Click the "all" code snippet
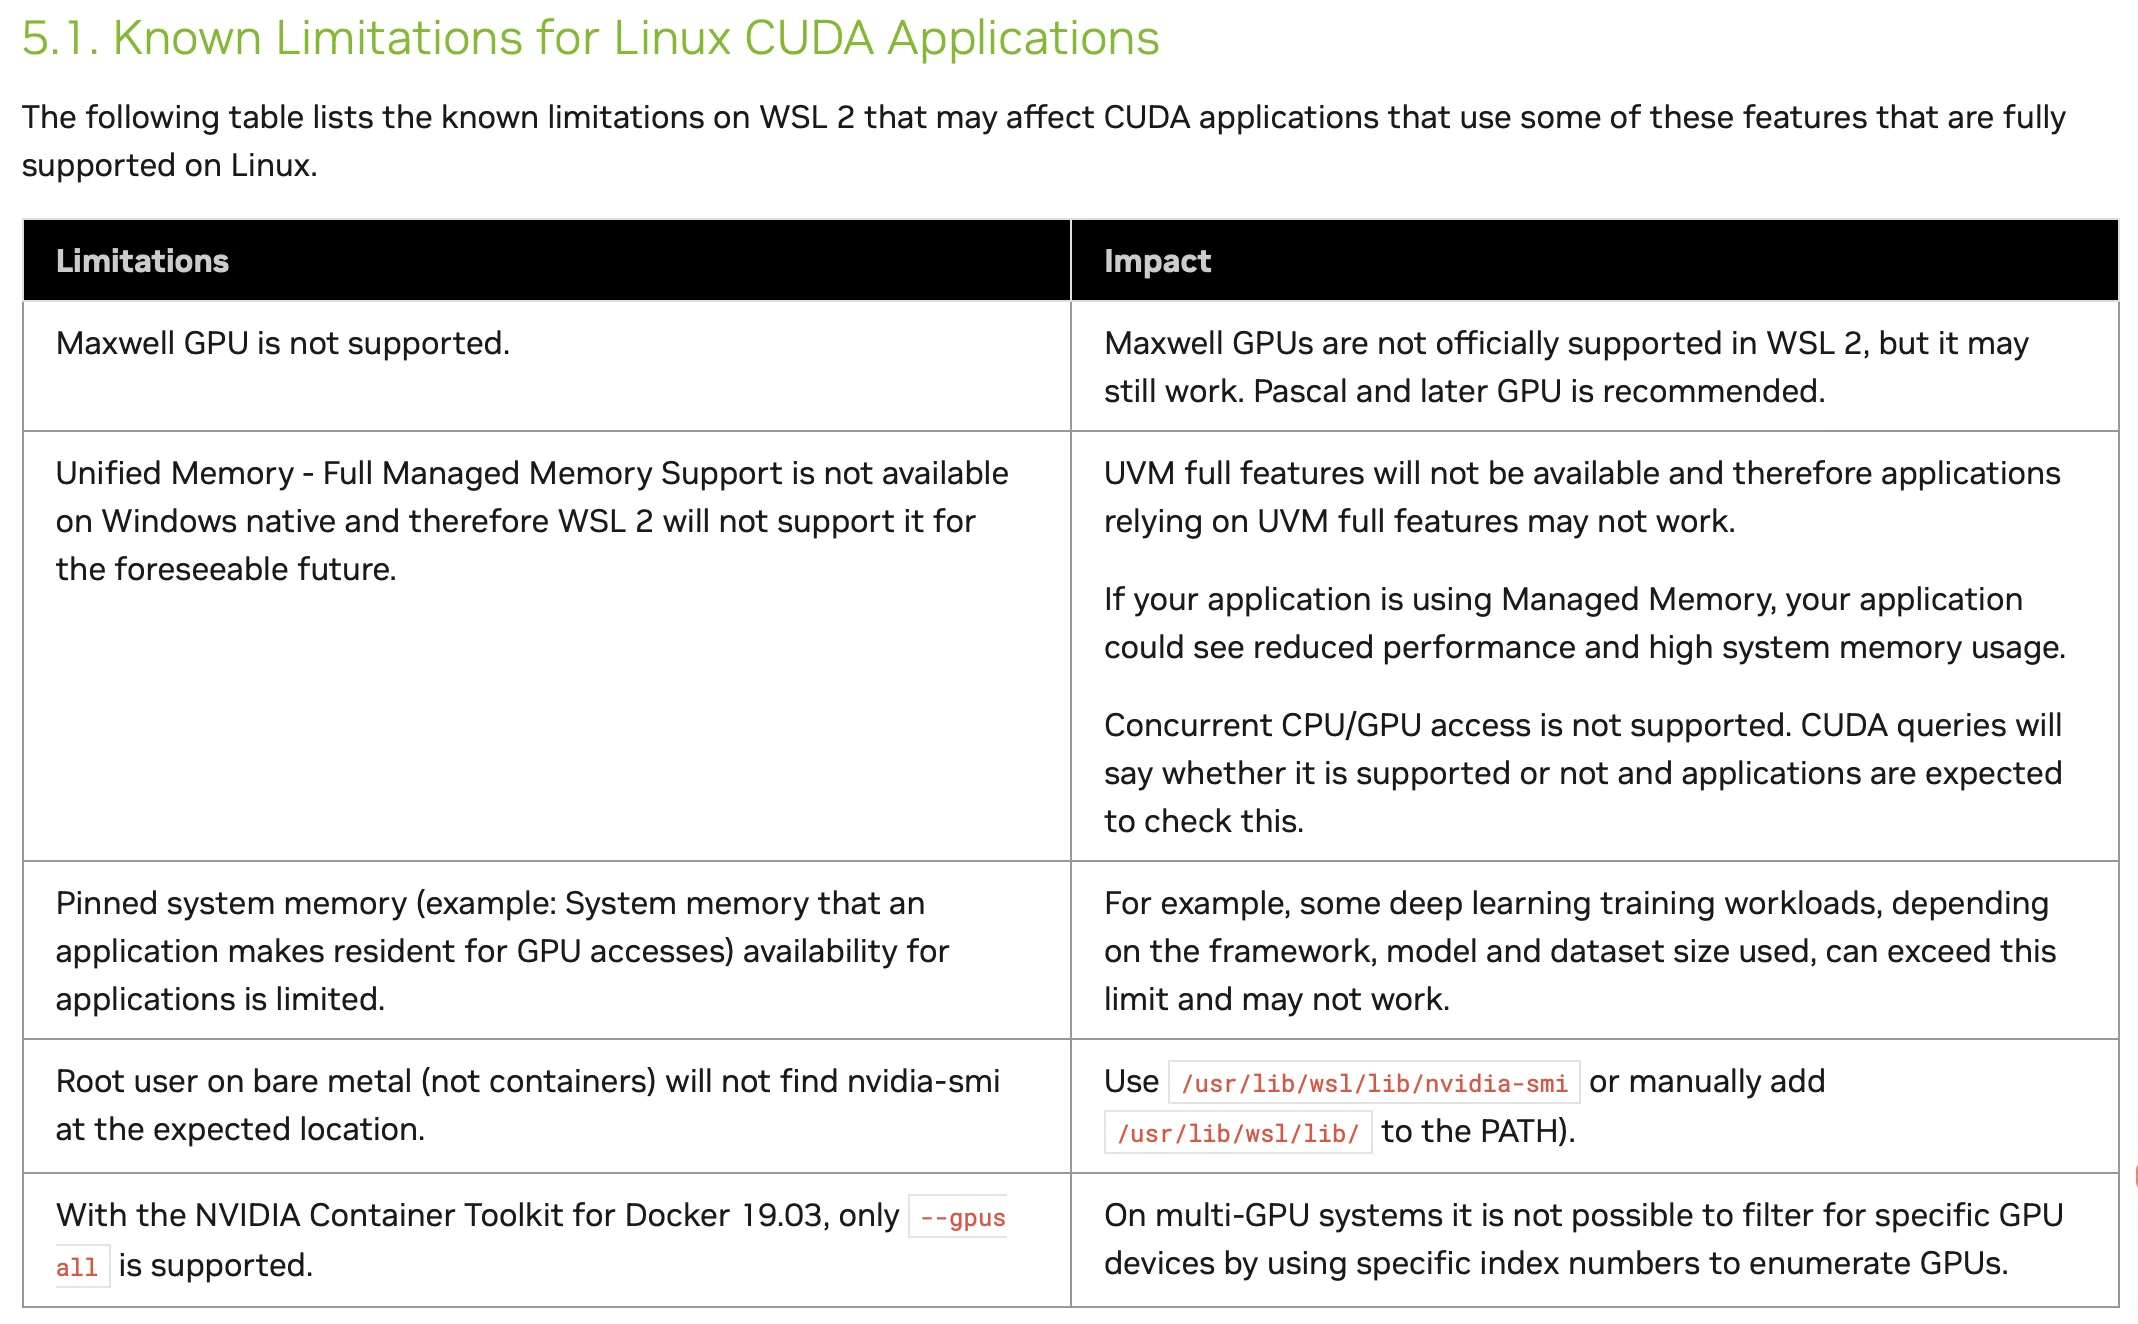This screenshot has height=1324, width=2138. tap(77, 1267)
